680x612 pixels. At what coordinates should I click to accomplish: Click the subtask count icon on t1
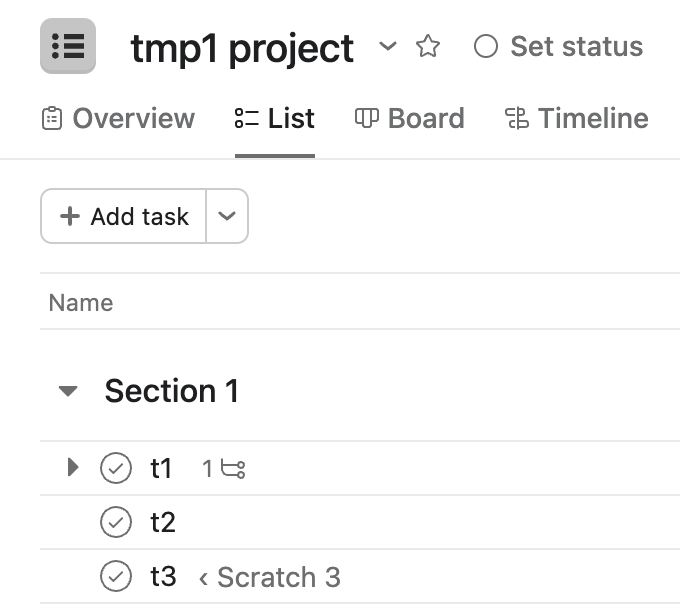[233, 468]
